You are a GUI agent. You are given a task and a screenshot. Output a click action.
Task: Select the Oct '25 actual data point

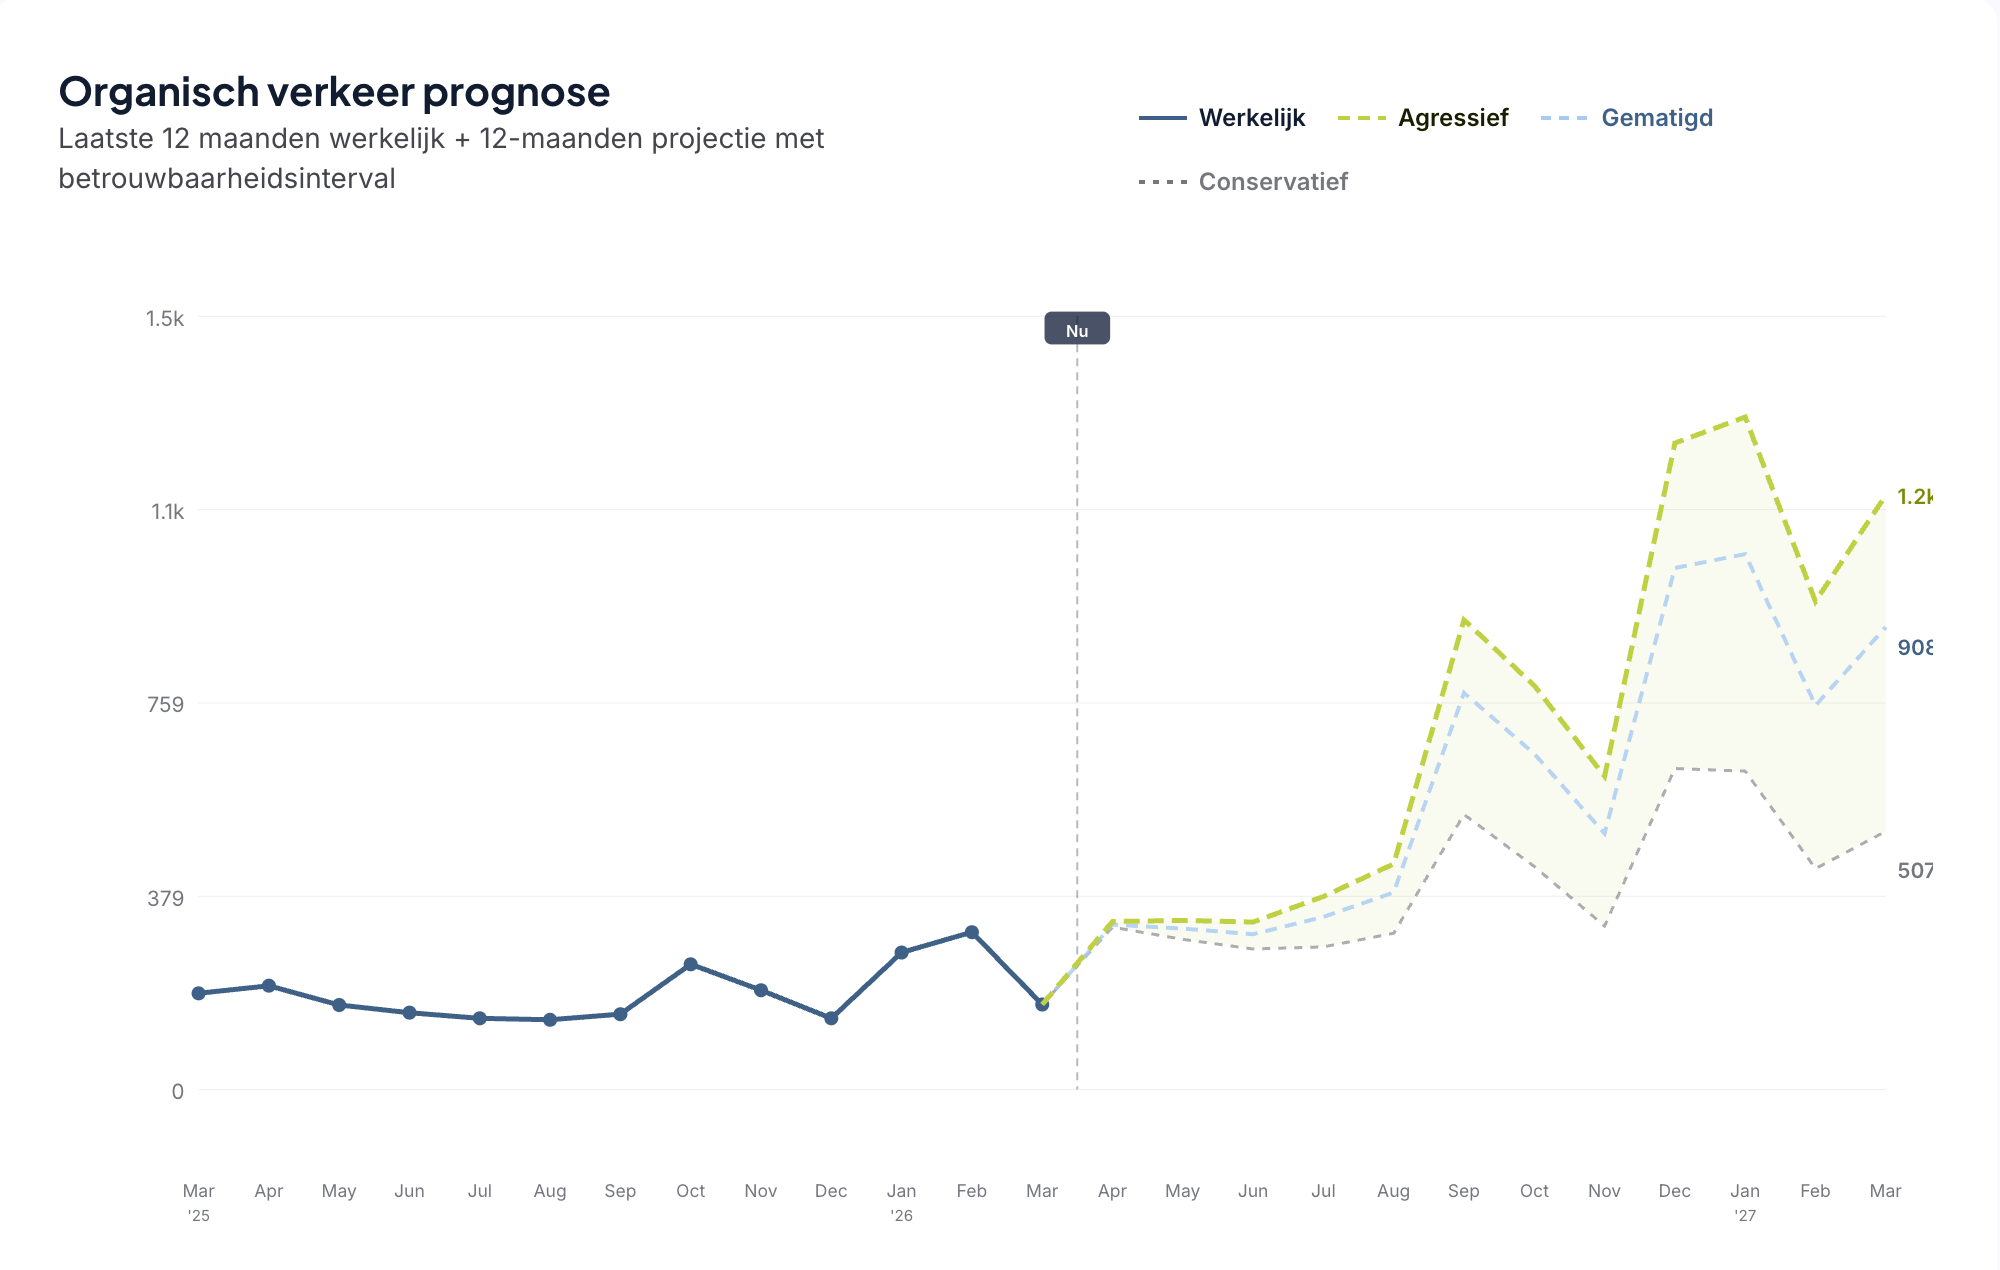(691, 964)
